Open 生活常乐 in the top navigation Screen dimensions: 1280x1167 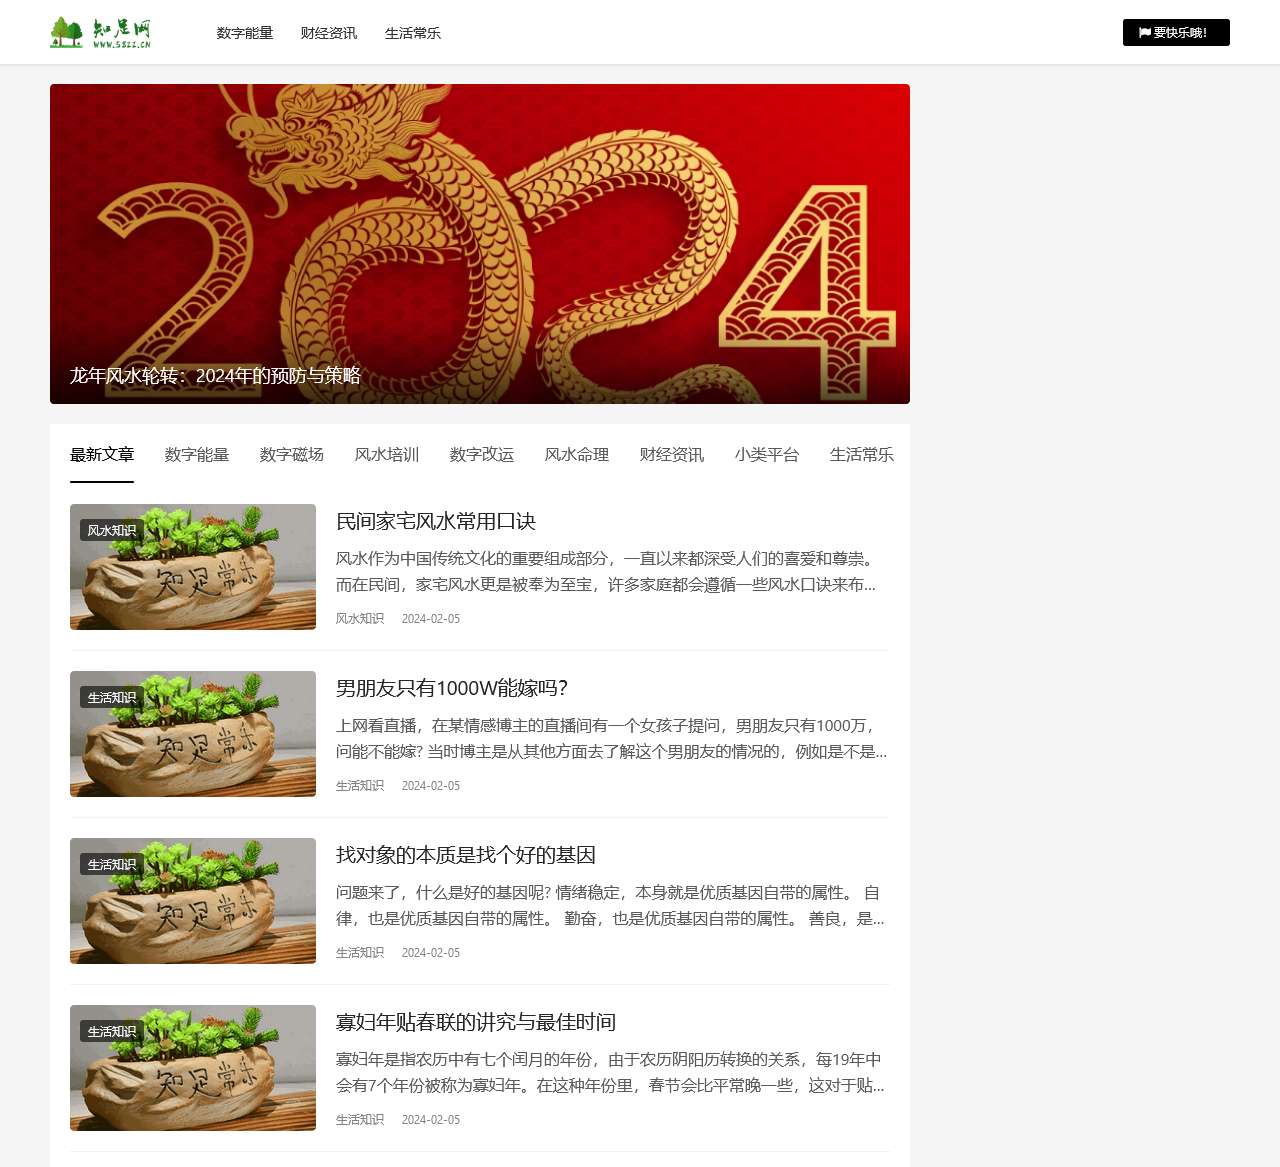click(413, 33)
